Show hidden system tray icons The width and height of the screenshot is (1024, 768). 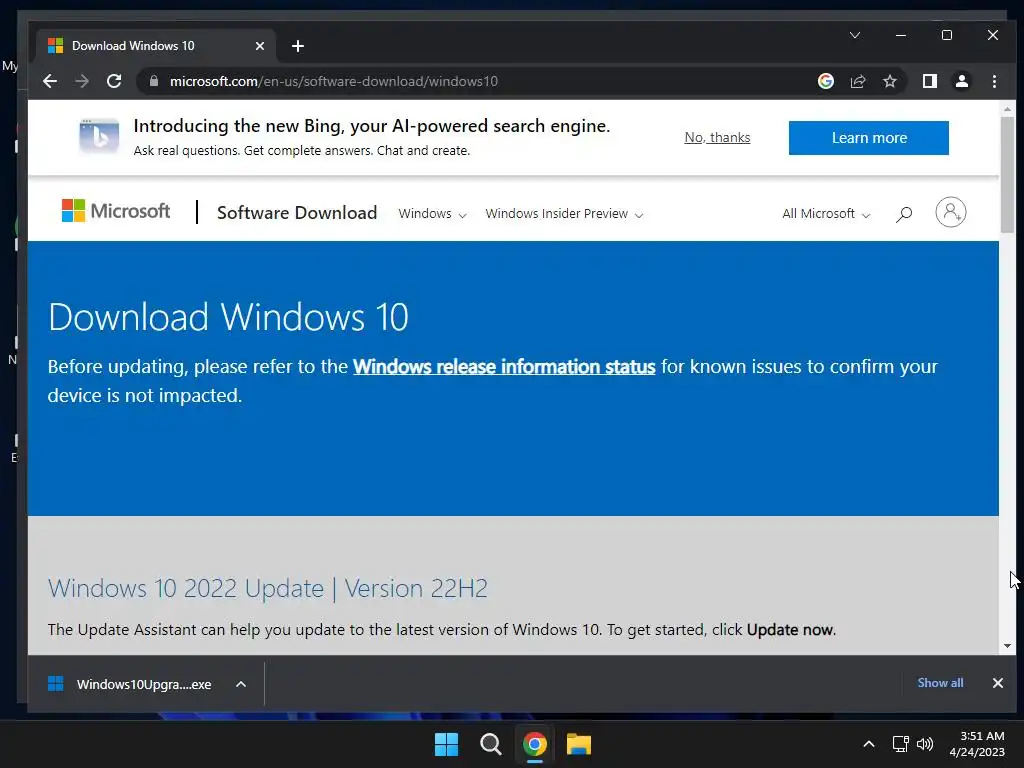point(869,744)
